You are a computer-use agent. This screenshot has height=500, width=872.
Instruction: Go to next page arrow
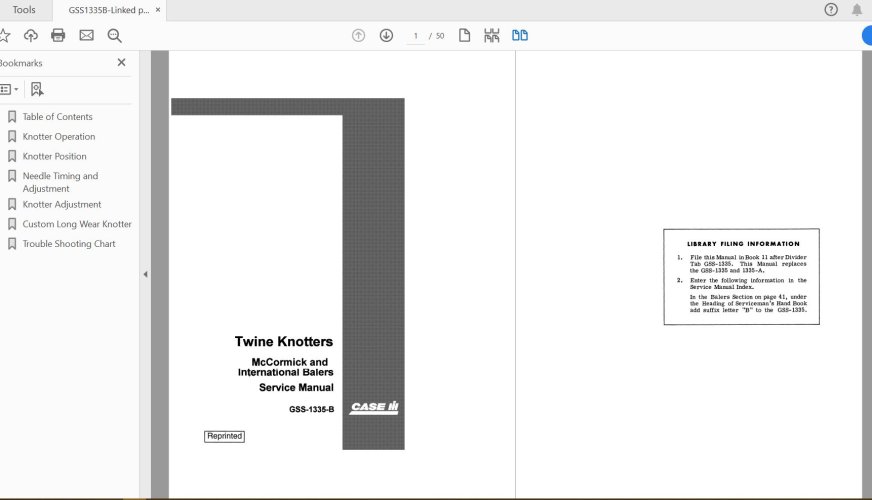tap(386, 36)
